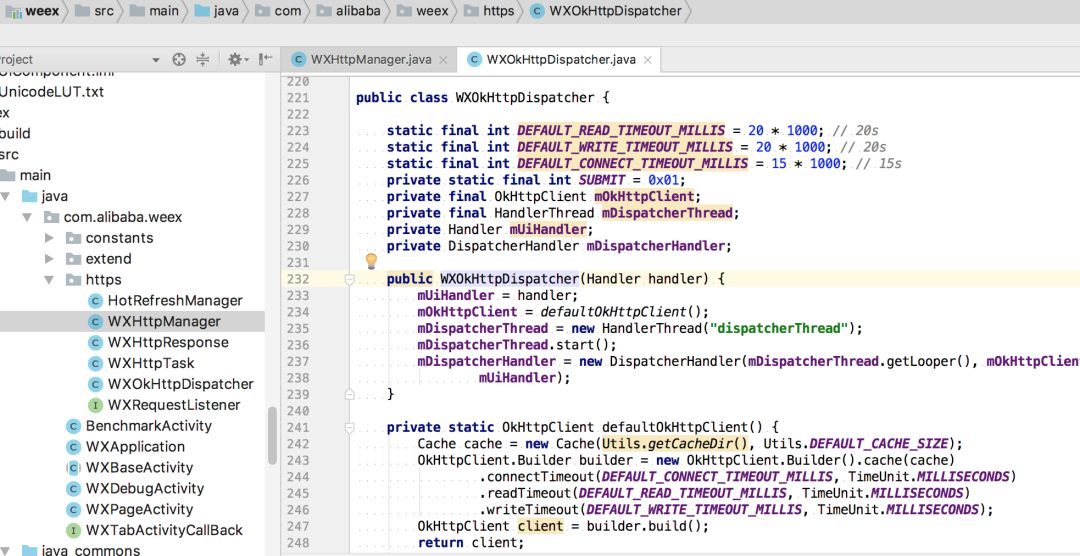Click the hide project panel icon
The width and height of the screenshot is (1080, 556).
click(x=266, y=59)
